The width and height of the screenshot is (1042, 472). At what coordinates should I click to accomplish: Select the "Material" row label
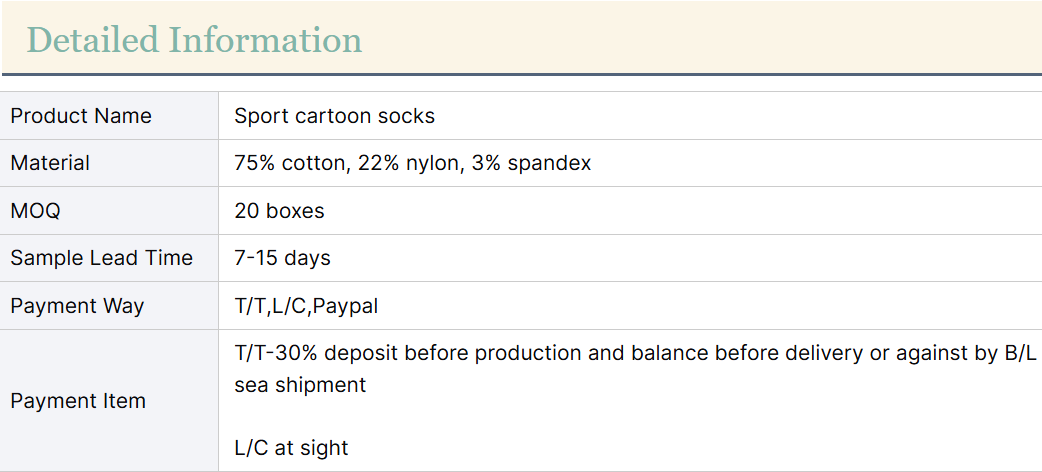(x=50, y=163)
